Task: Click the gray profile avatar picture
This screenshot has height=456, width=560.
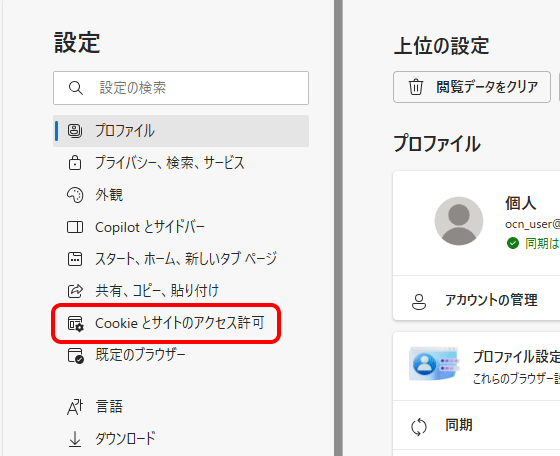Action: [x=459, y=221]
